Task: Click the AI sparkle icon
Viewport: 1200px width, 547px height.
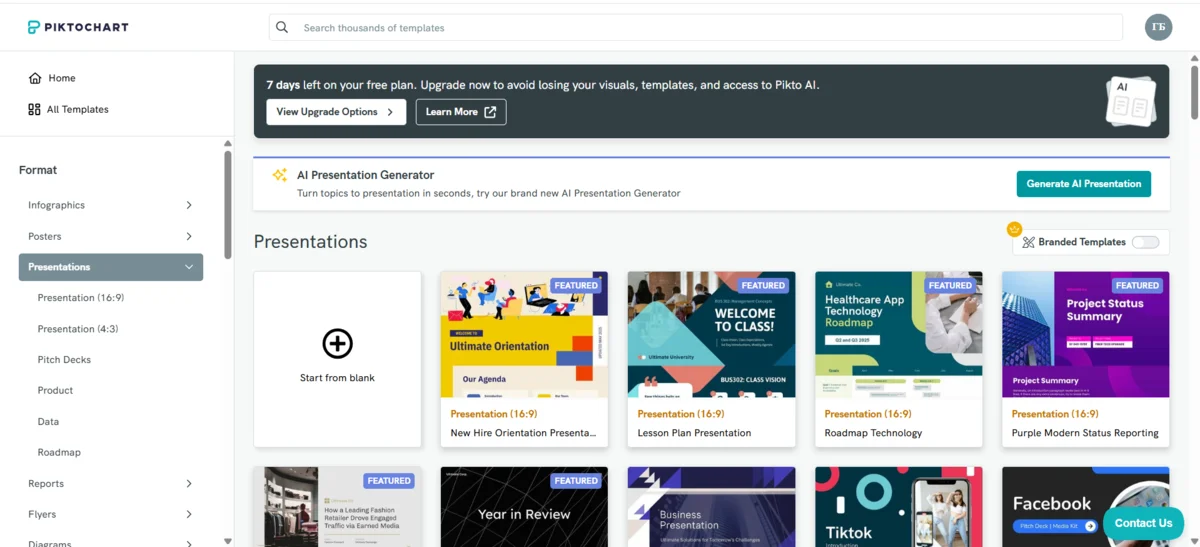Action: pyautogui.click(x=280, y=175)
